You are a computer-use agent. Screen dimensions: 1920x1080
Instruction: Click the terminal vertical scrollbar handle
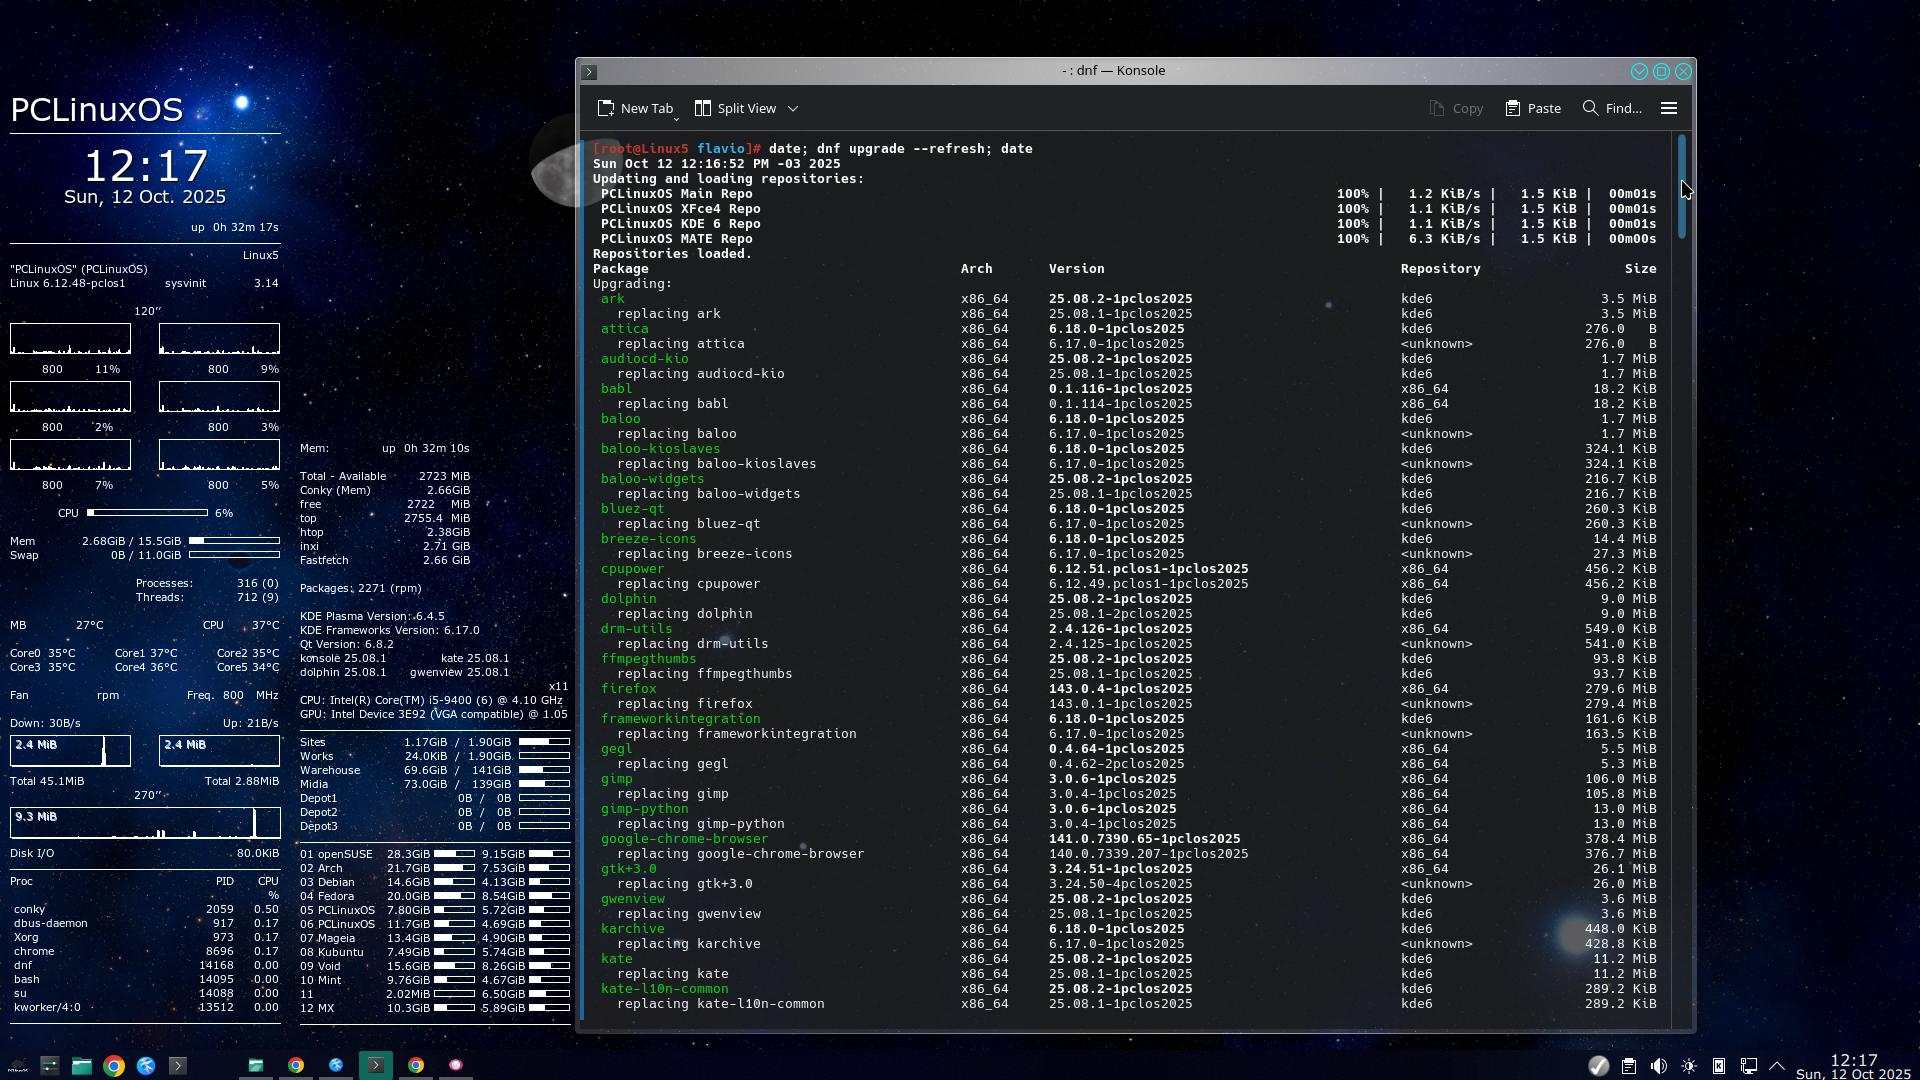(1682, 187)
